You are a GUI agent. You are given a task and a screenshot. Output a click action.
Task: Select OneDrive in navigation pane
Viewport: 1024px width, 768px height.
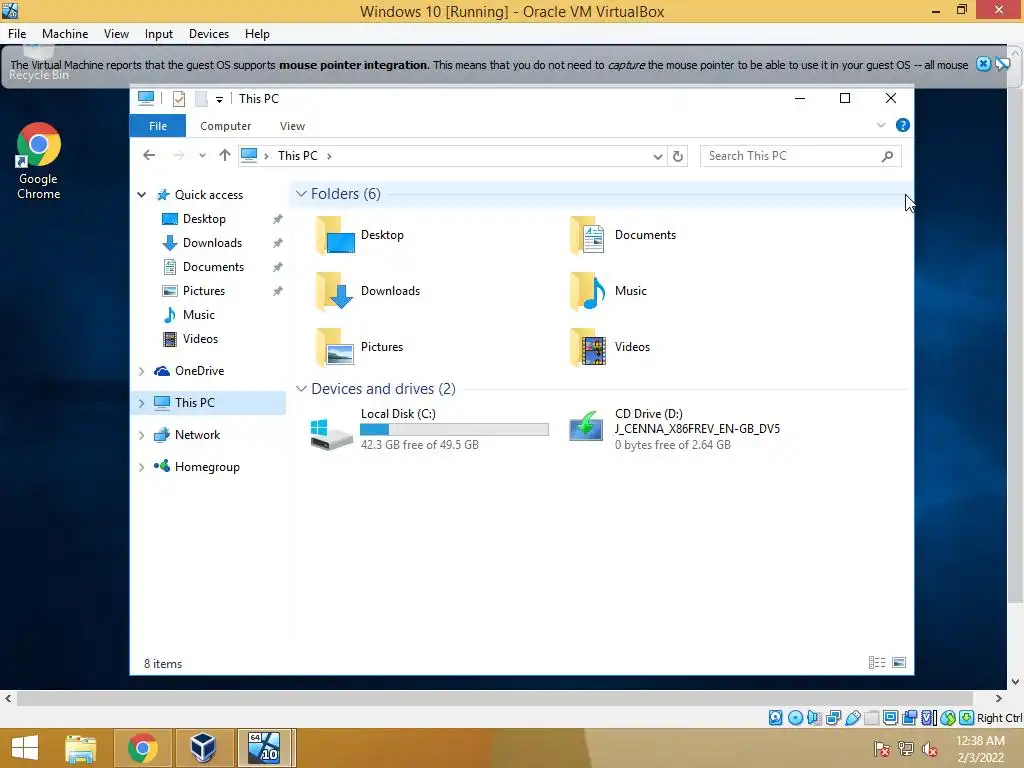pyautogui.click(x=199, y=371)
